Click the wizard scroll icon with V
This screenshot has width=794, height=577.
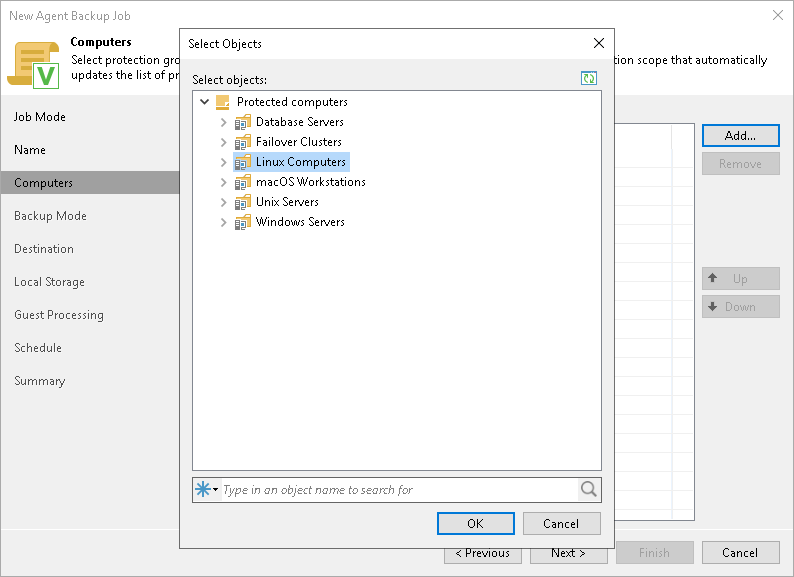tap(34, 65)
